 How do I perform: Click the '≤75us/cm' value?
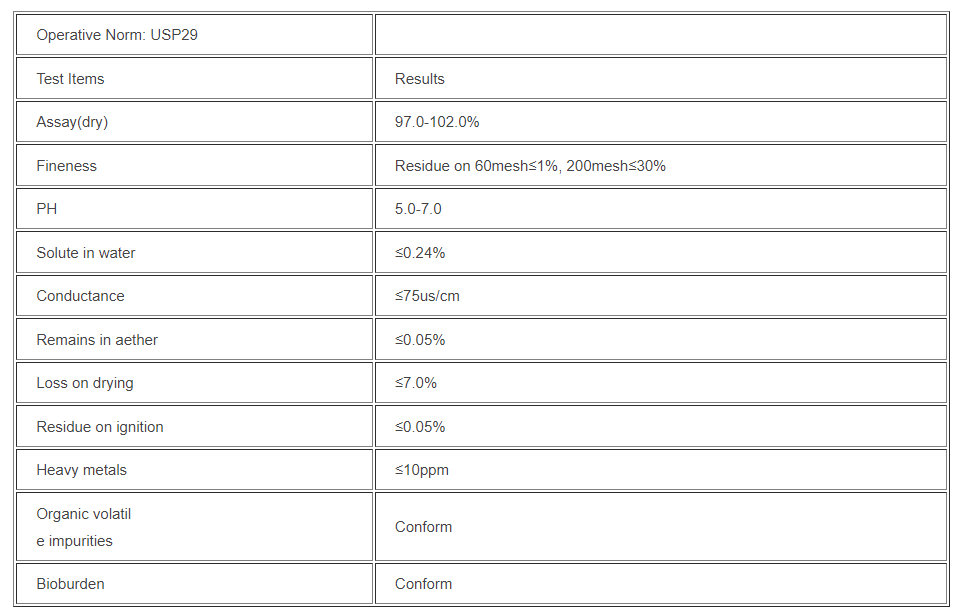pos(427,296)
